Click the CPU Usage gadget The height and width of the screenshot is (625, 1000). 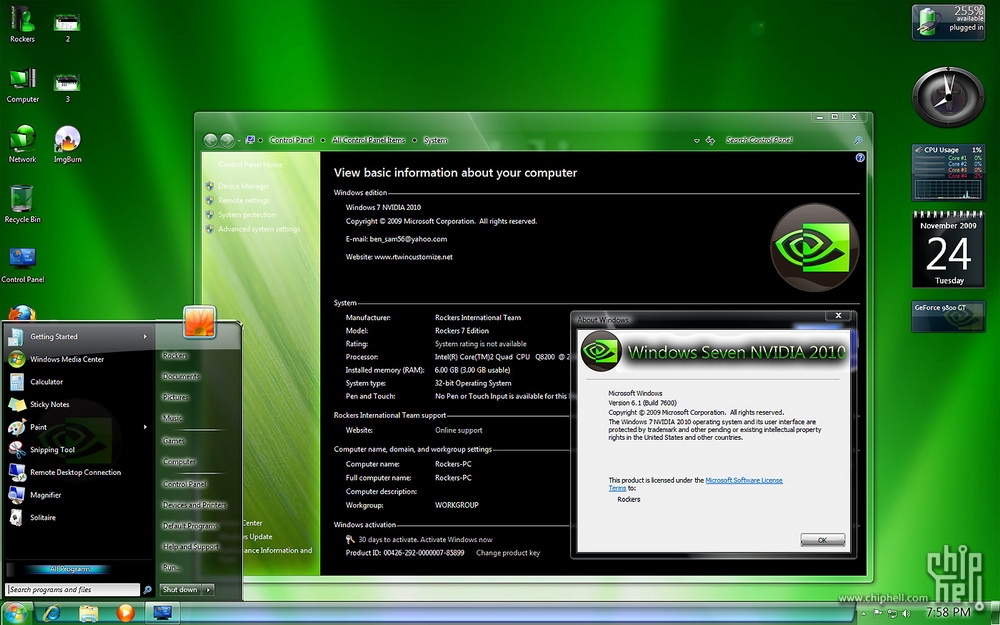[x=948, y=173]
